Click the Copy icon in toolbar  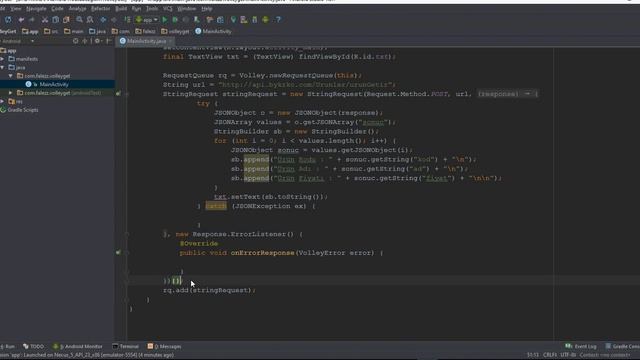(56, 20)
